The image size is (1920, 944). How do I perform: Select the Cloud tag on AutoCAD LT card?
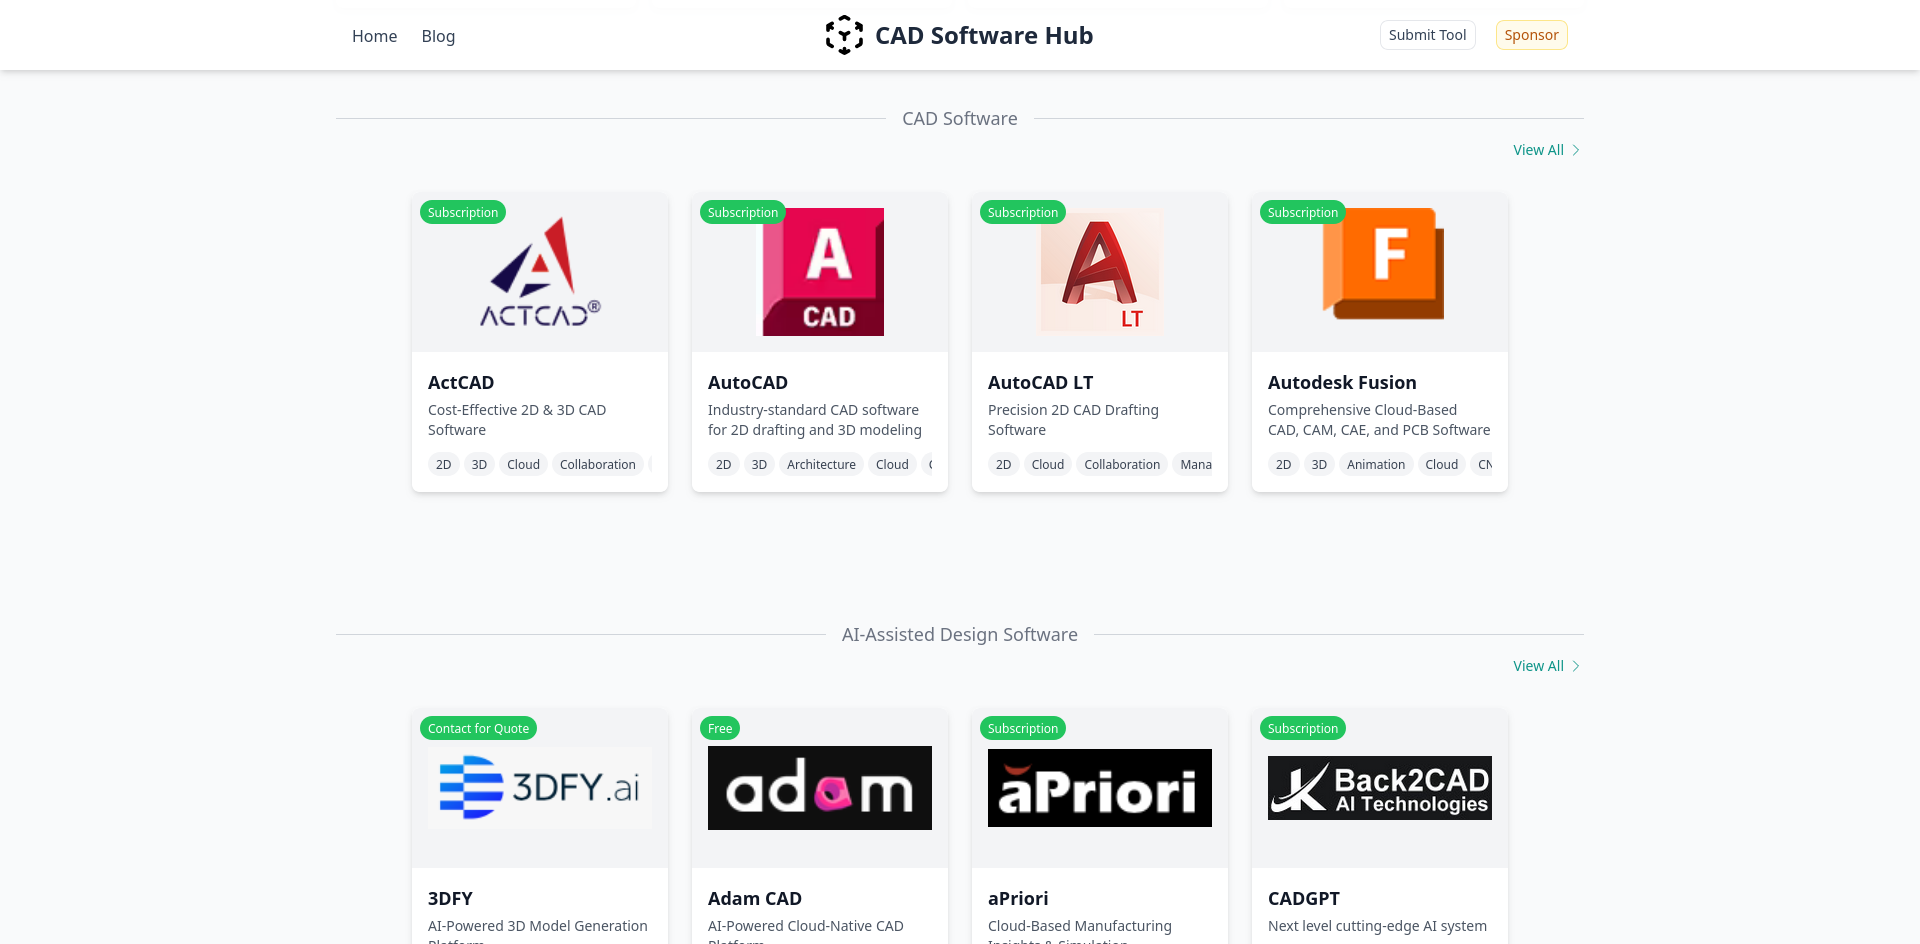point(1048,464)
